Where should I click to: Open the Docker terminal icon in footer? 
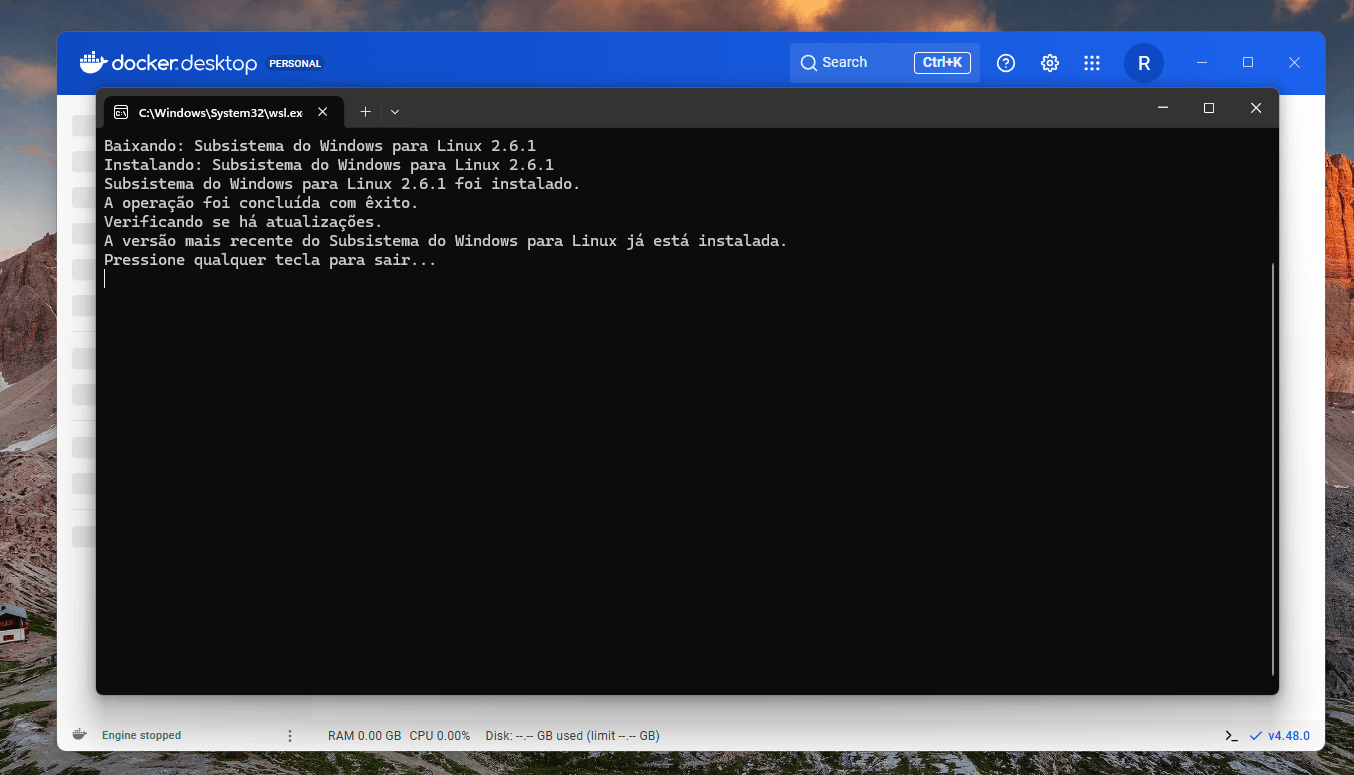pos(1231,736)
